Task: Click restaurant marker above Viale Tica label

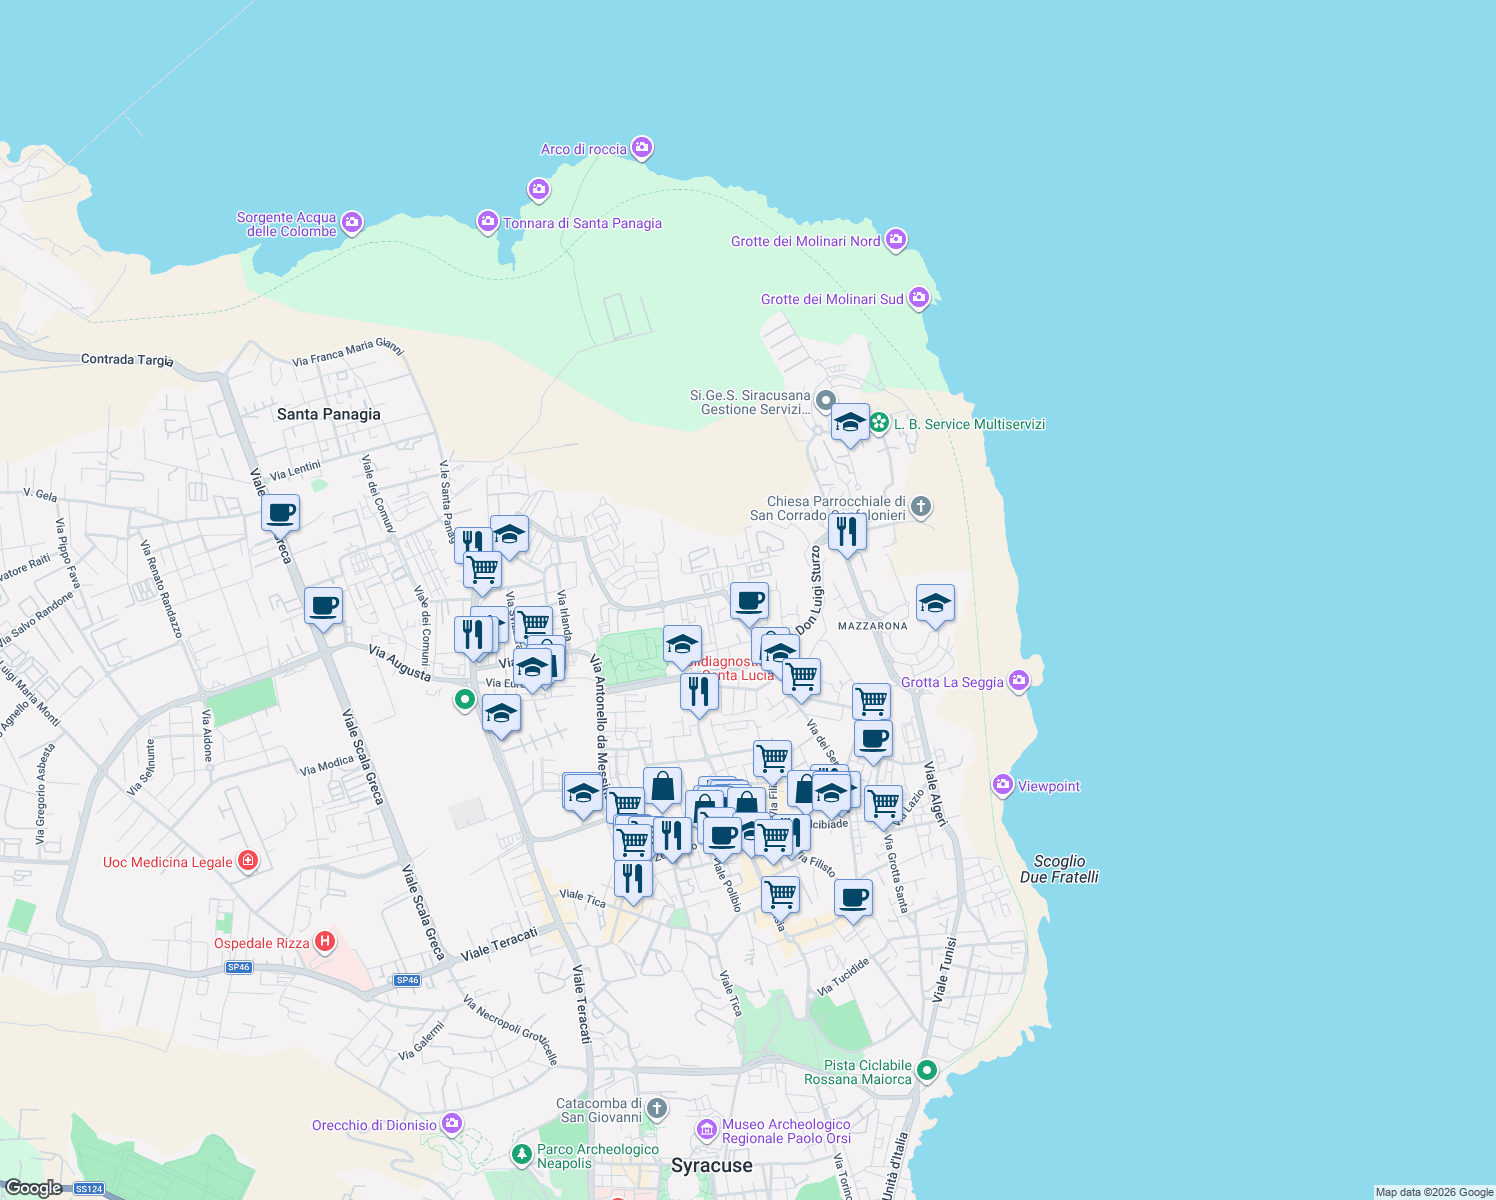Action: (633, 881)
